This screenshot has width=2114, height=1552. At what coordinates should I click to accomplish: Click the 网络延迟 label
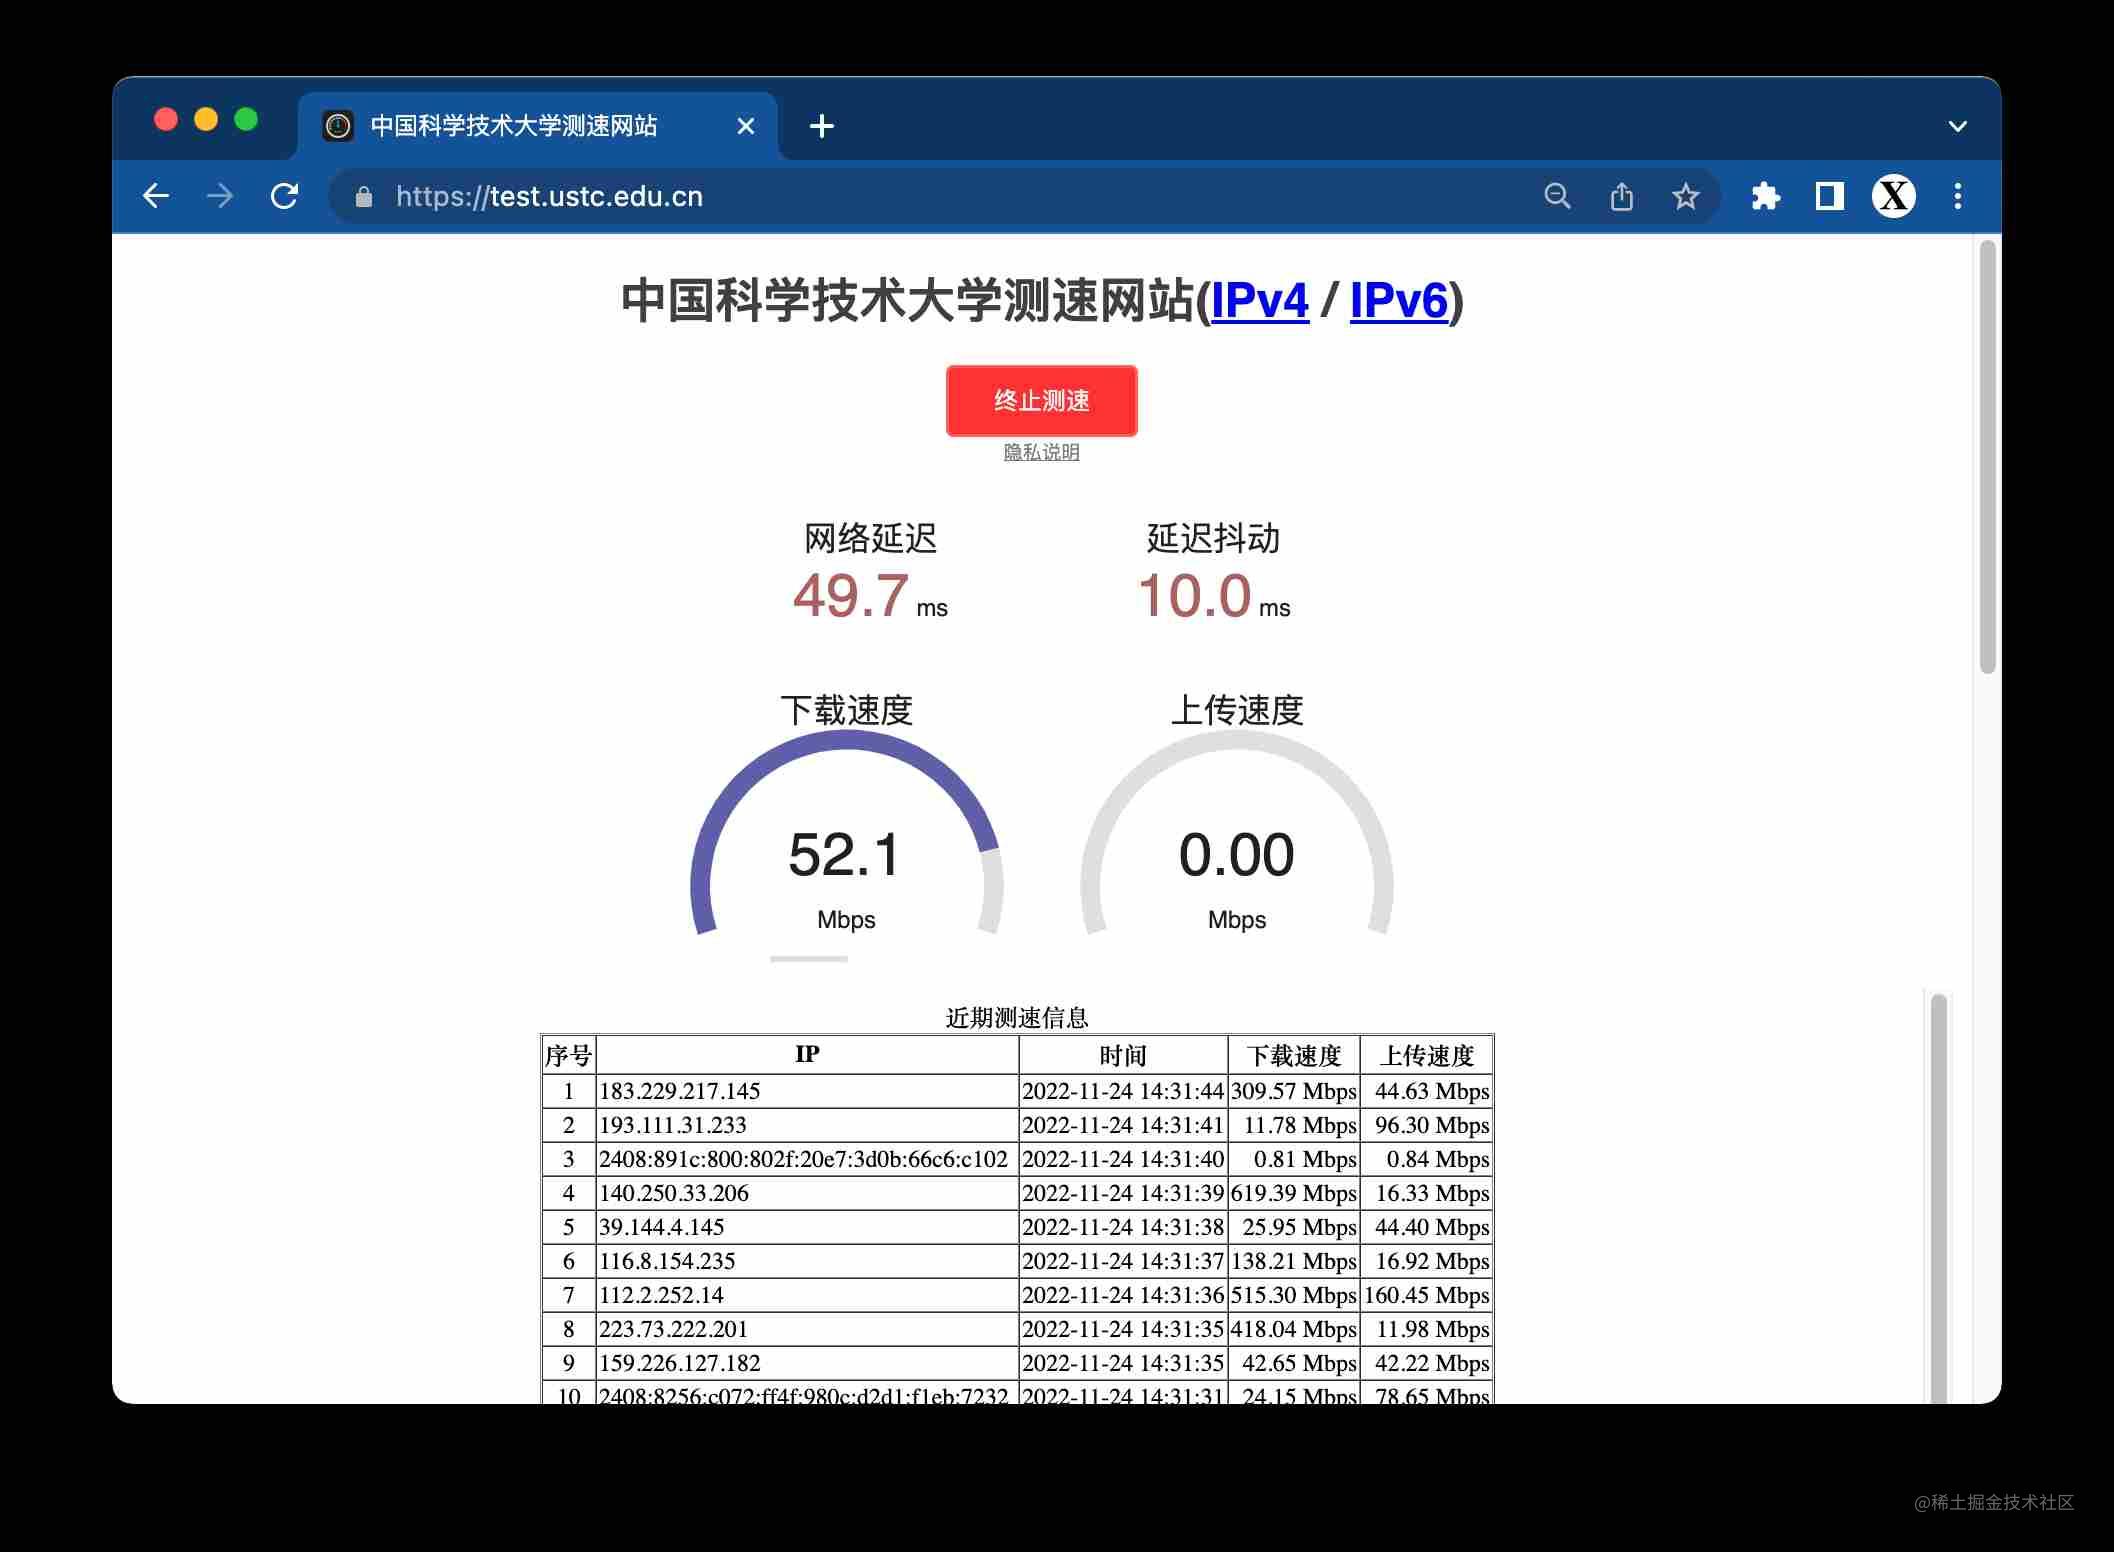click(x=870, y=538)
